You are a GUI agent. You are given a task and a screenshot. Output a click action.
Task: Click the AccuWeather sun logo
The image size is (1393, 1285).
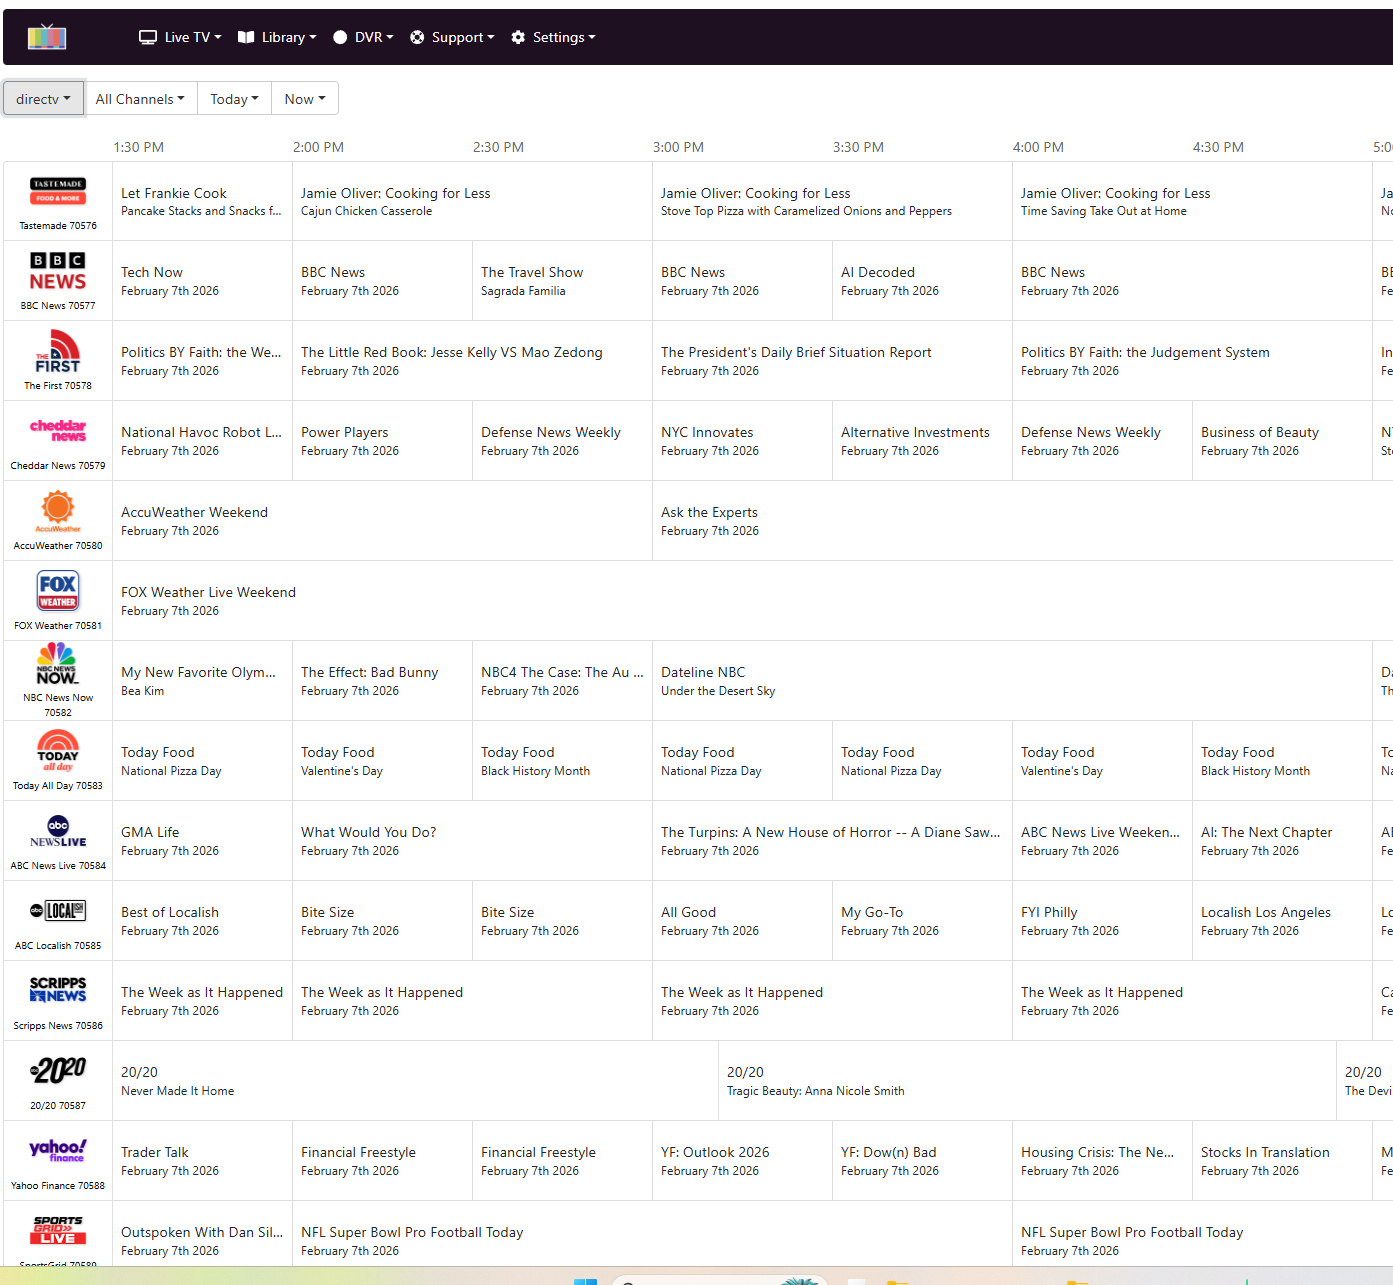tap(58, 511)
